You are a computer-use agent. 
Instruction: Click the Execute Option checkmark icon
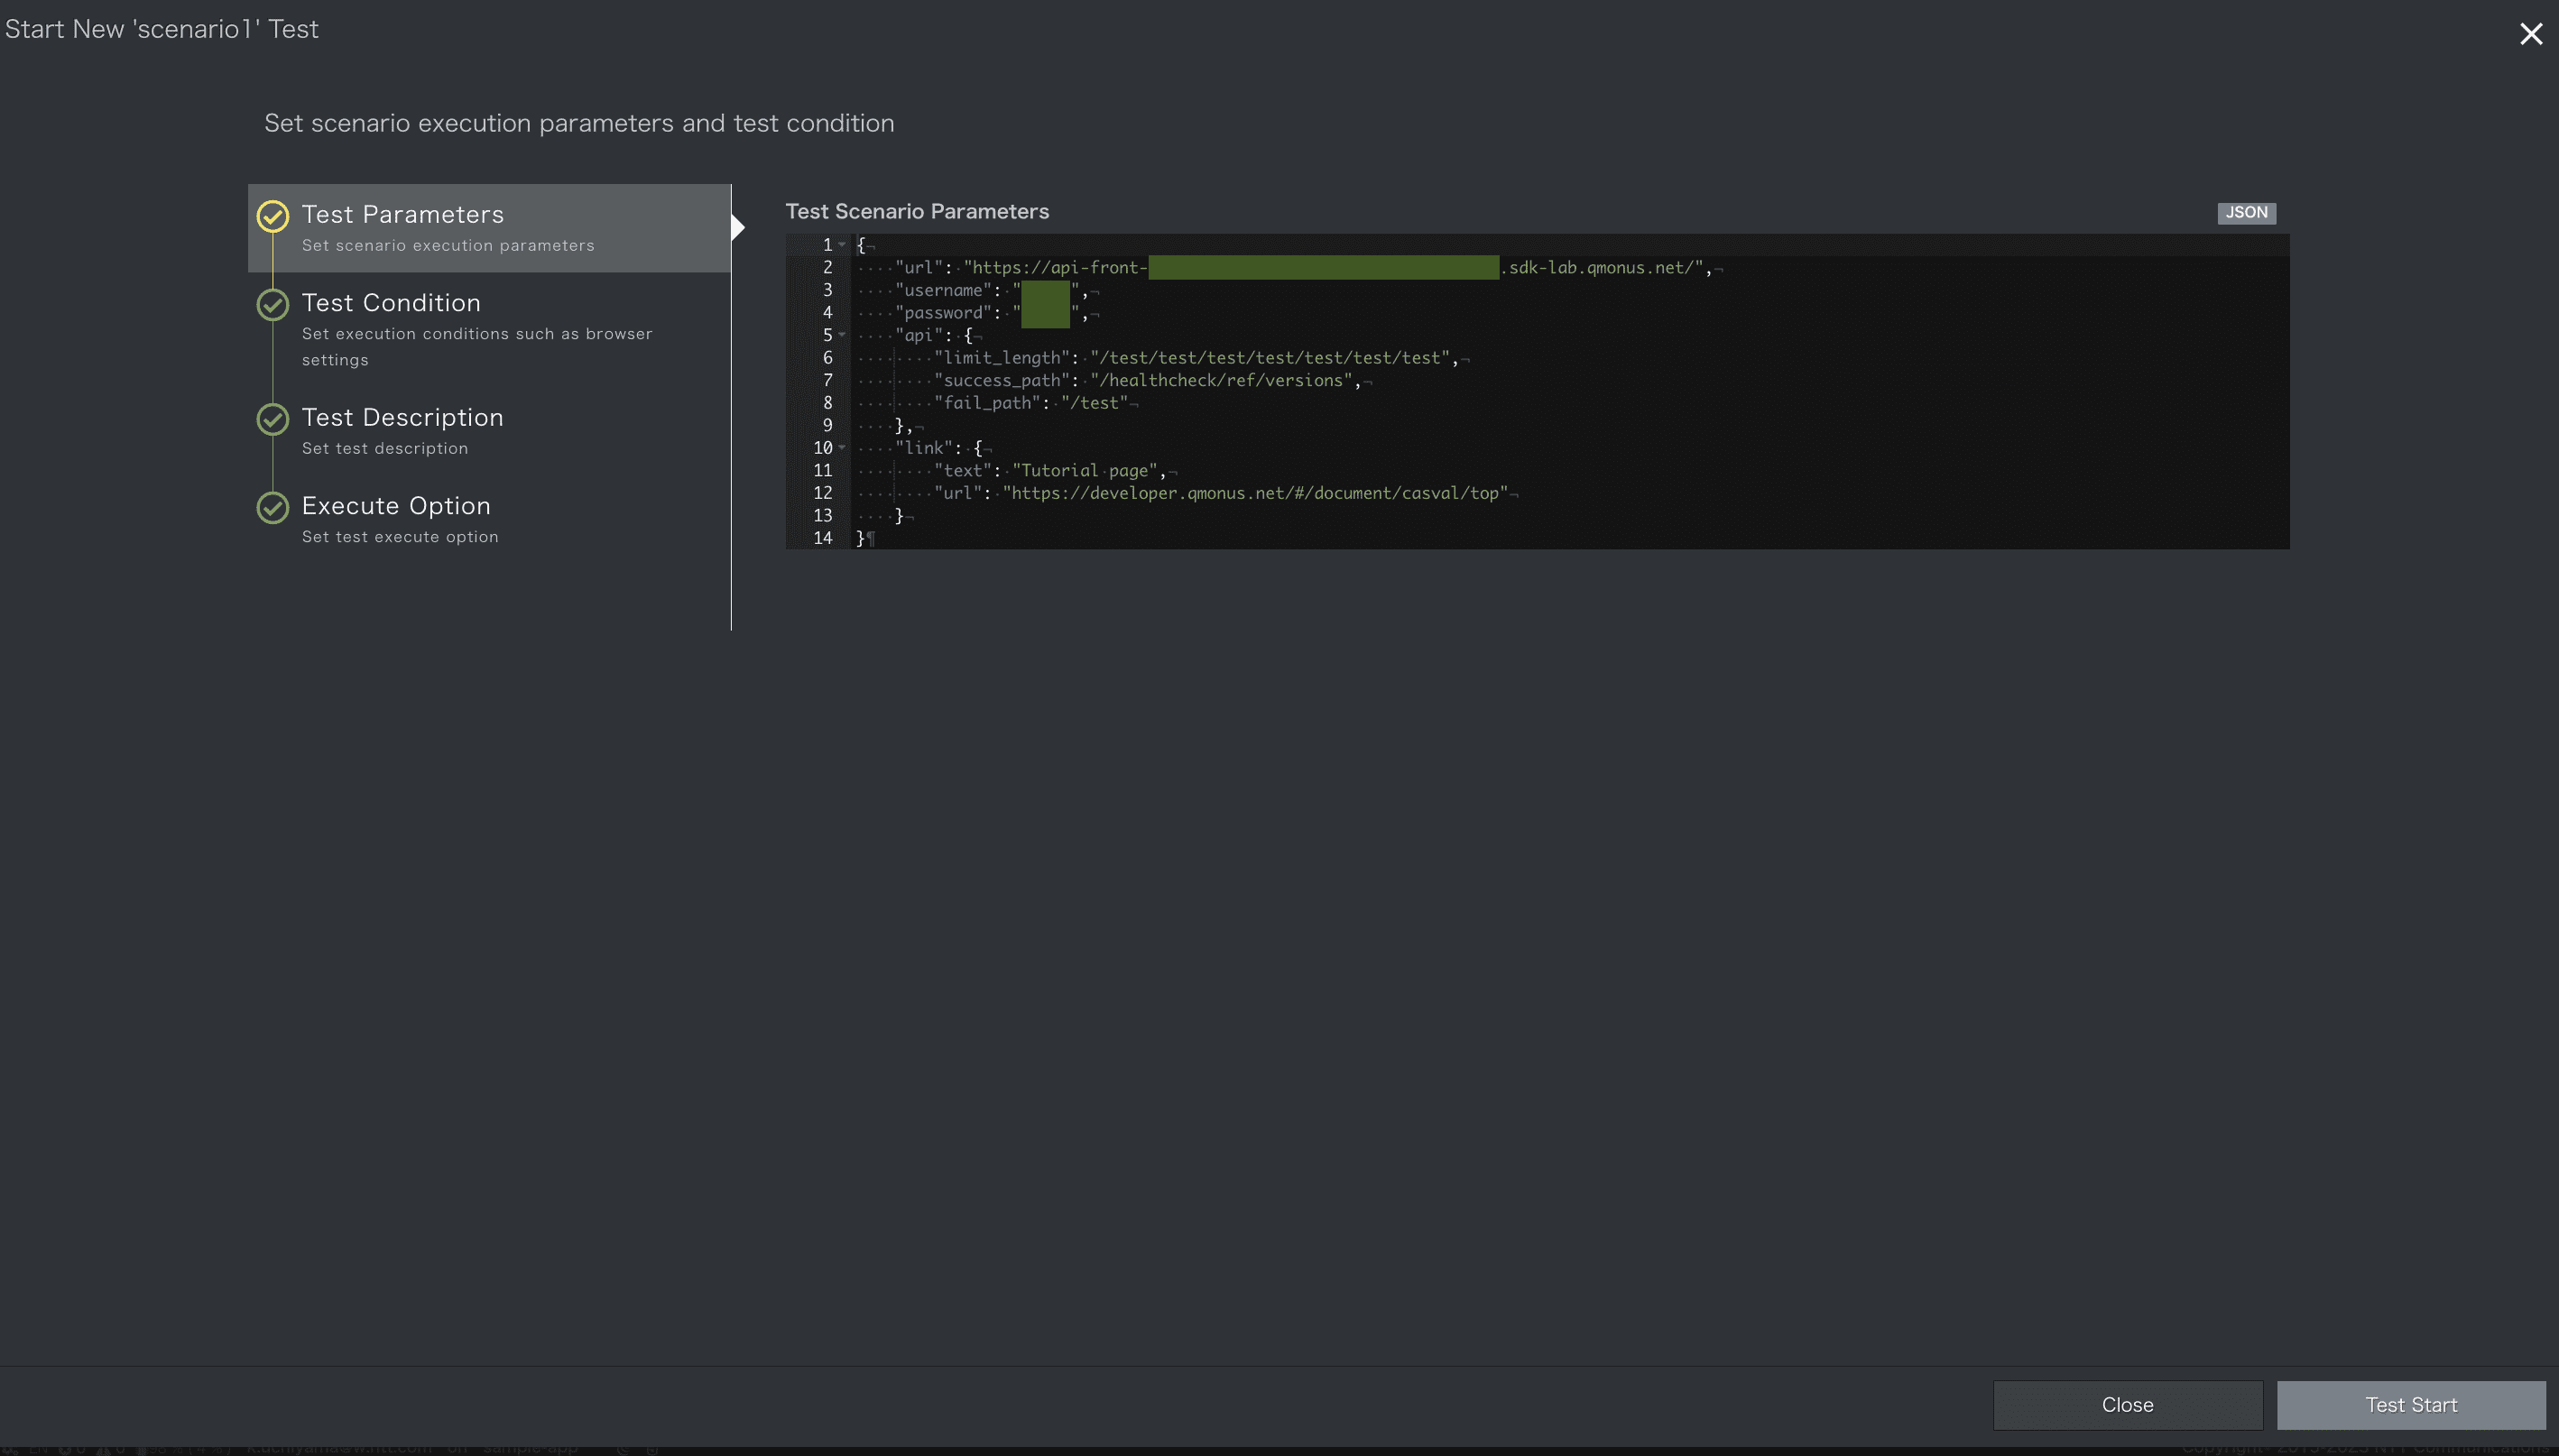[272, 507]
